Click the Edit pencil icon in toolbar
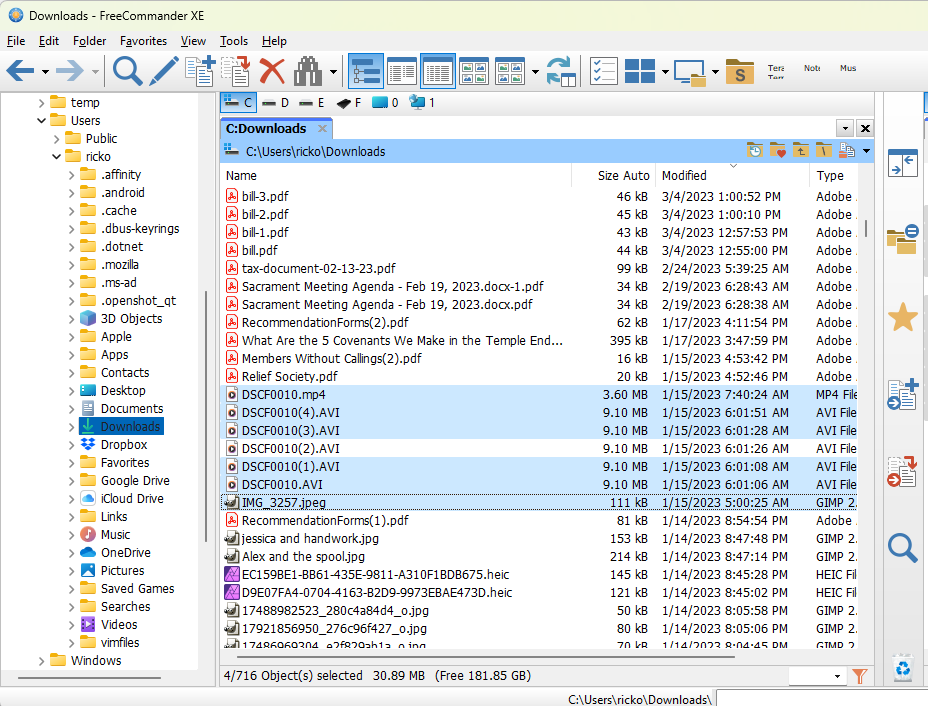928x706 pixels. click(163, 71)
